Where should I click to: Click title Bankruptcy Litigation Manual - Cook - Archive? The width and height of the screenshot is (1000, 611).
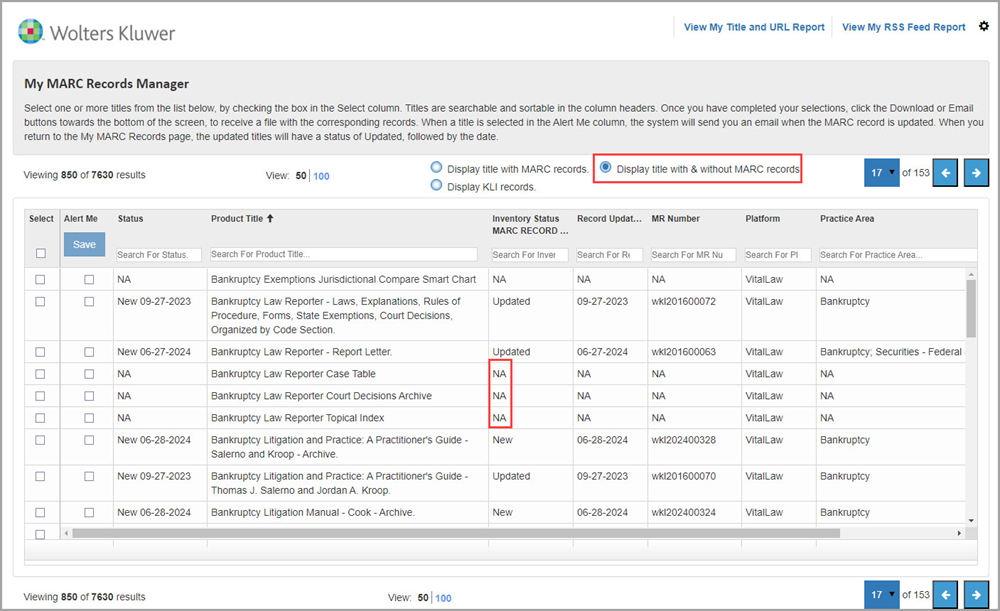(x=313, y=512)
